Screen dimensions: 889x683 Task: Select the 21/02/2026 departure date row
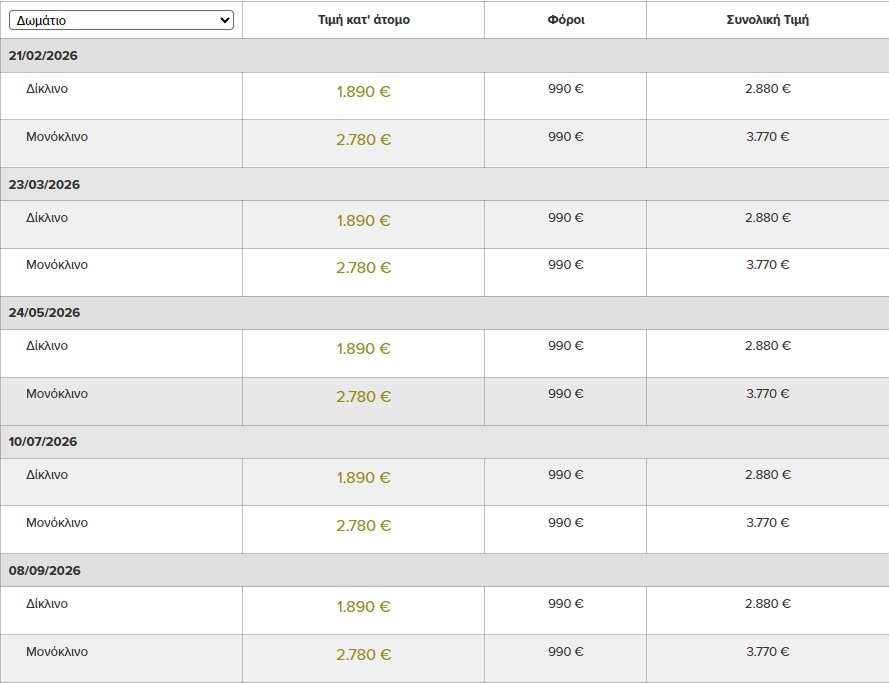point(43,56)
